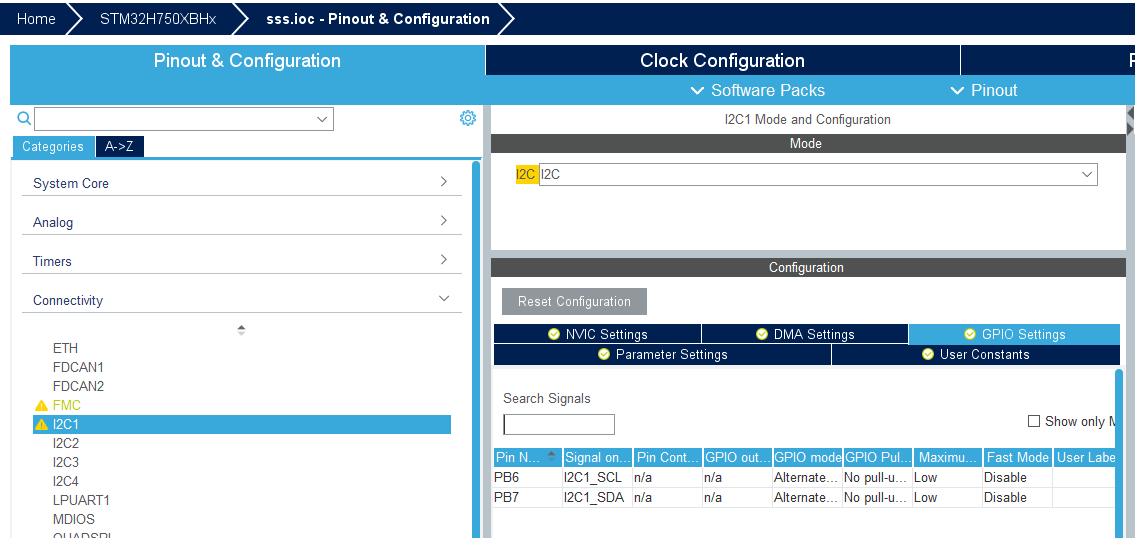The image size is (1135, 538).
Task: Open the DMA Settings tab
Action: click(x=805, y=334)
